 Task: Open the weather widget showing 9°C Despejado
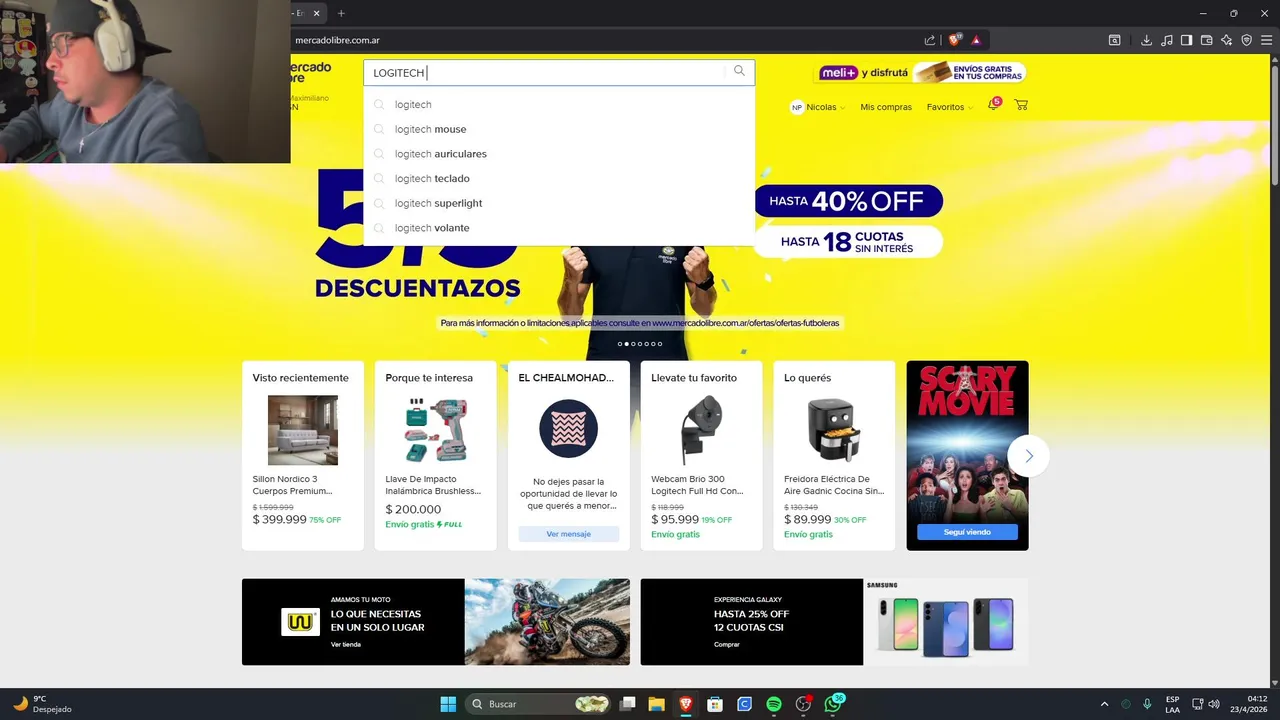coord(42,704)
